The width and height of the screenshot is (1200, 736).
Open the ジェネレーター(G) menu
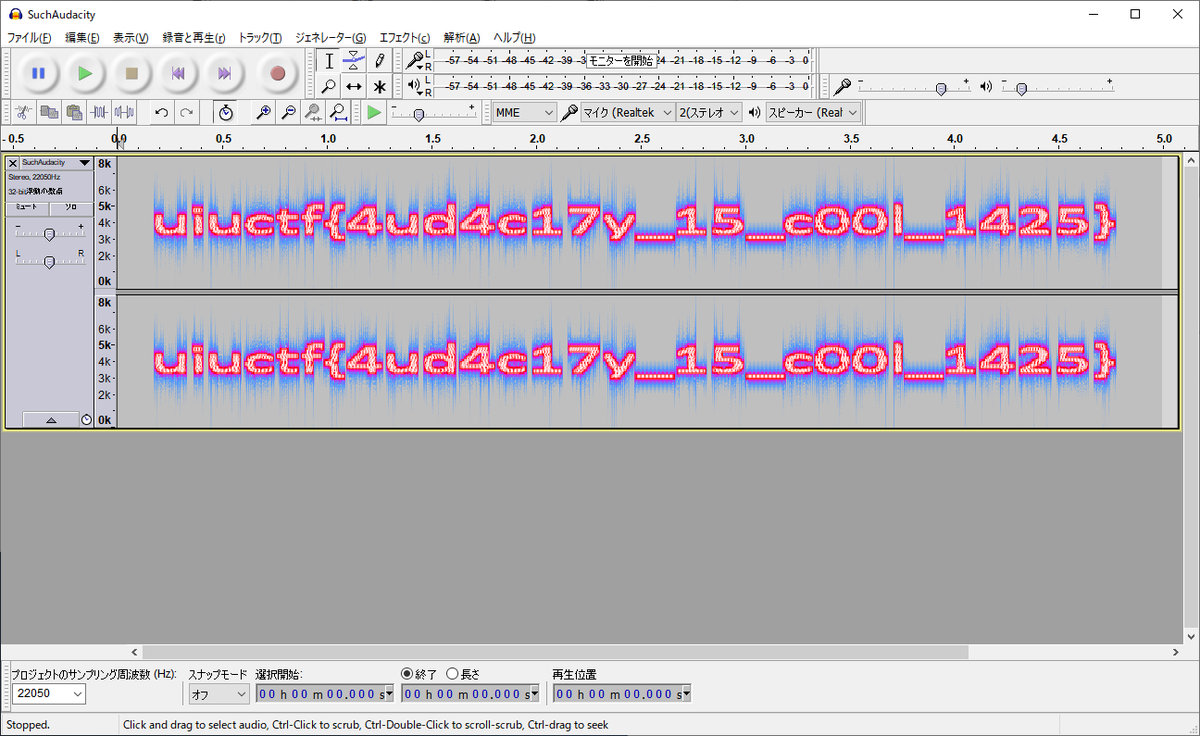[x=330, y=37]
